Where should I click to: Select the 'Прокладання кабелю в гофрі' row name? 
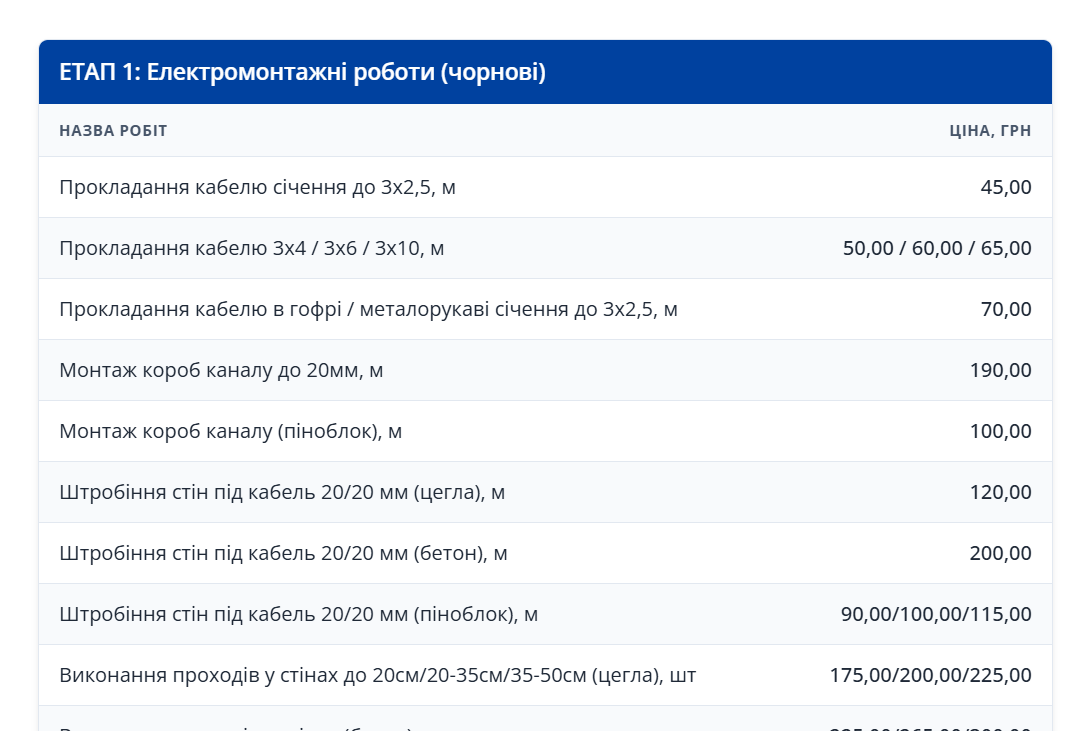pyautogui.click(x=368, y=309)
